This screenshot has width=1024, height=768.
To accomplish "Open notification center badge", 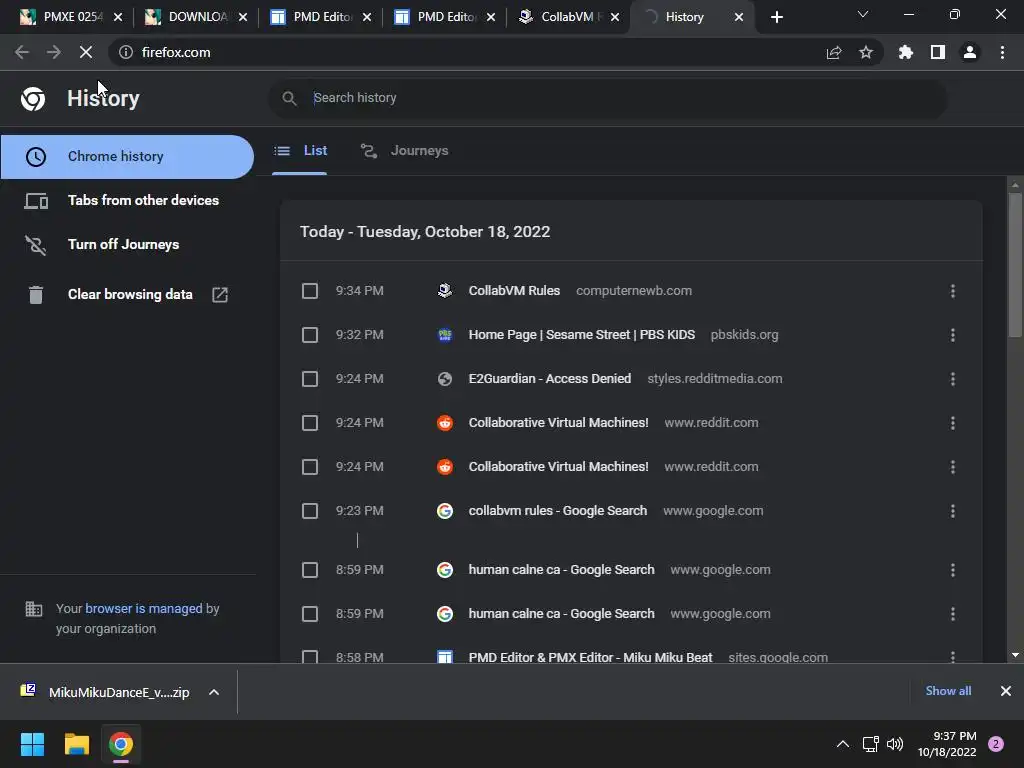I will pyautogui.click(x=996, y=744).
